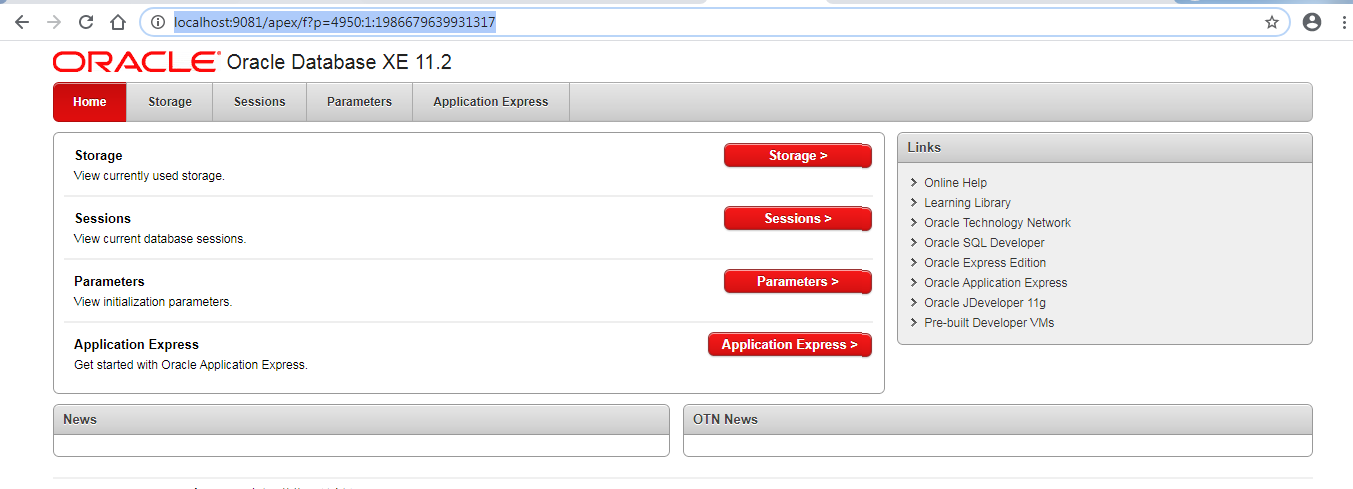Click 'View initialization parameters.' text

[153, 302]
